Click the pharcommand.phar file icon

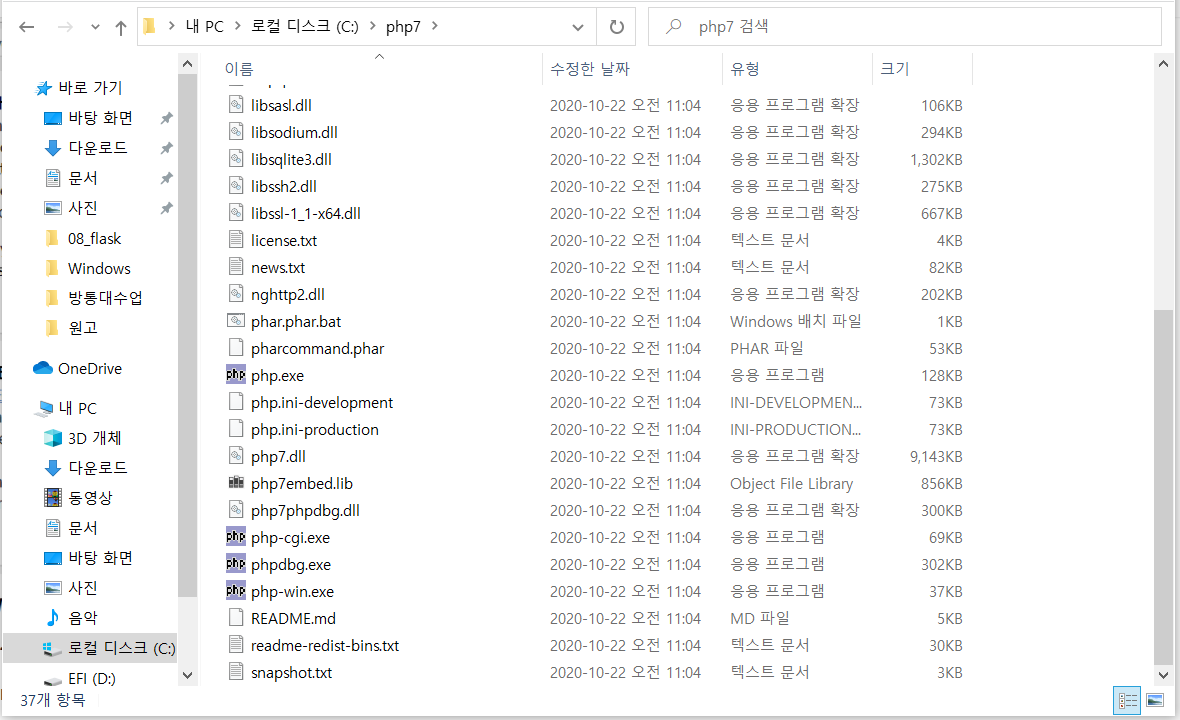236,348
